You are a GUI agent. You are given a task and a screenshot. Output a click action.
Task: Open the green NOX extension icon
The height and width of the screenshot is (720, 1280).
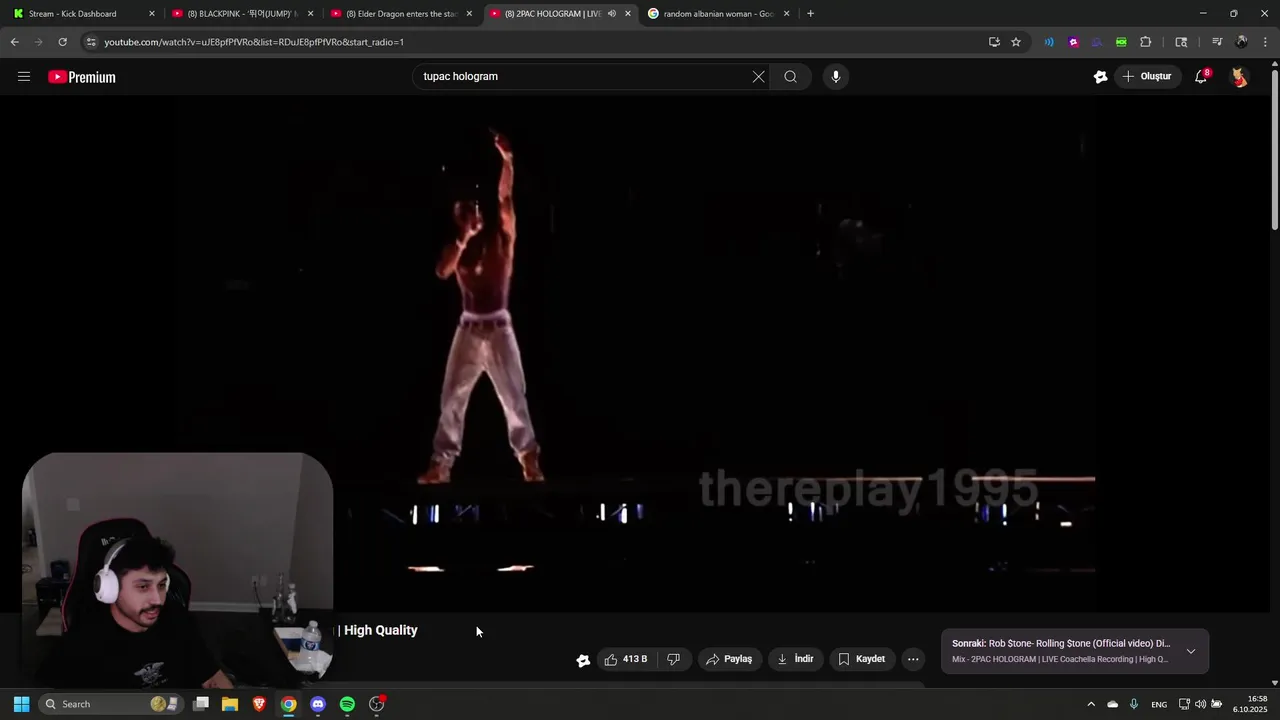click(1121, 42)
